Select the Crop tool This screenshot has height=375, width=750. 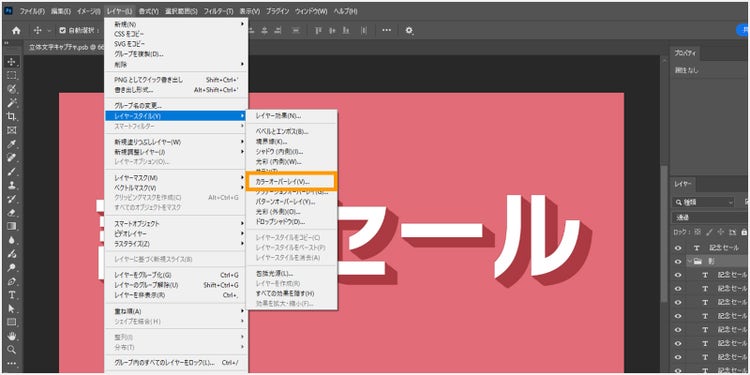pyautogui.click(x=12, y=116)
